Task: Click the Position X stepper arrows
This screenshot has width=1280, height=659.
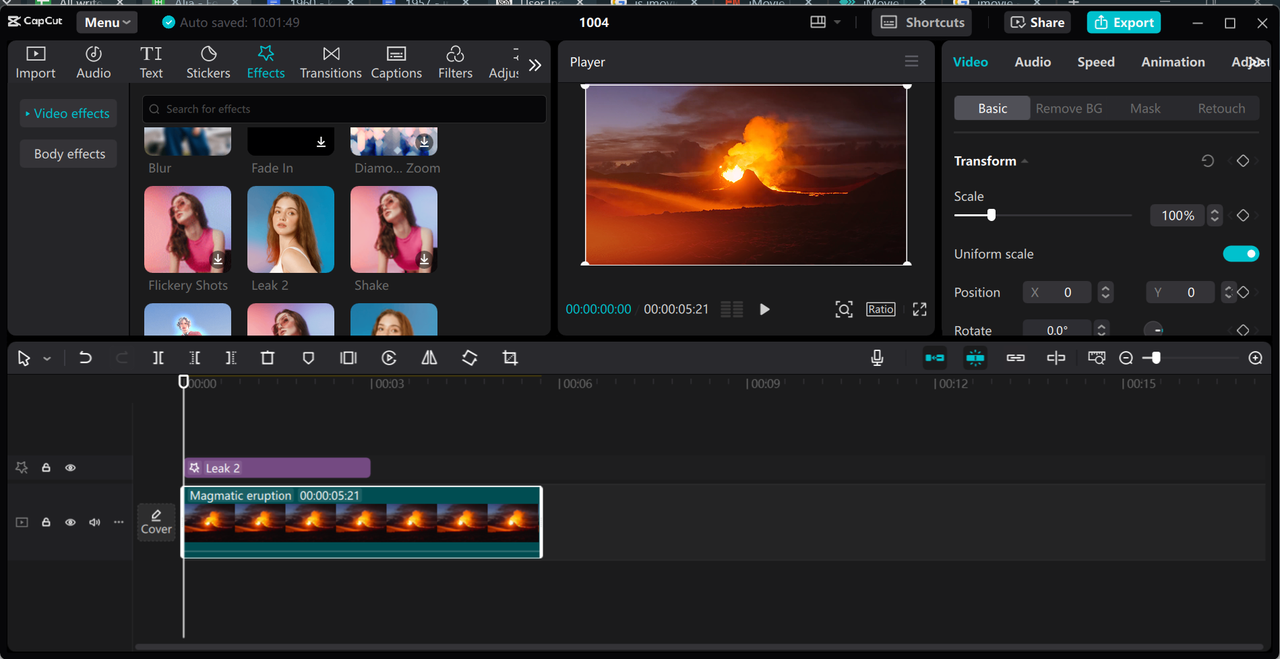Action: pos(1105,292)
